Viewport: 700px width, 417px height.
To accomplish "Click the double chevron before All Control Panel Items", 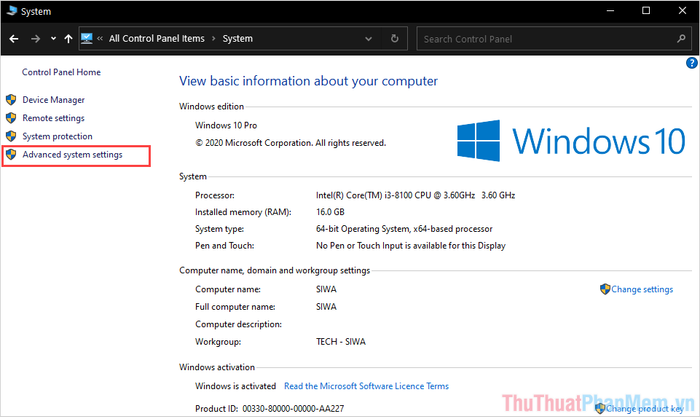I will click(x=100, y=39).
